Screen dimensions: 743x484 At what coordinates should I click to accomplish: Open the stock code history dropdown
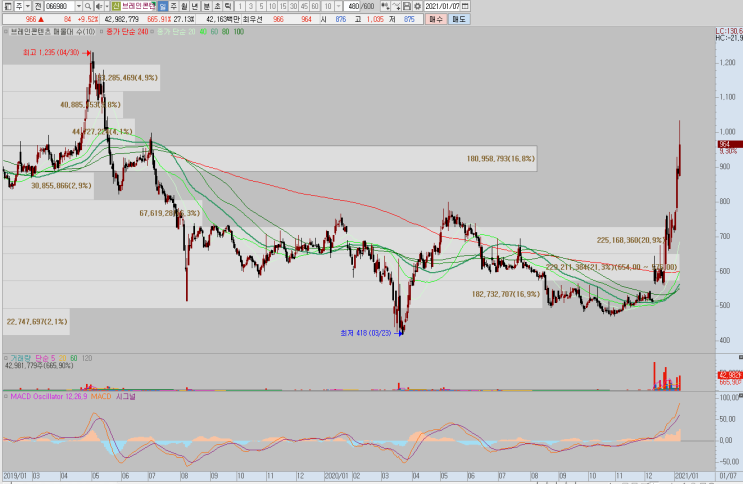tap(79, 6)
